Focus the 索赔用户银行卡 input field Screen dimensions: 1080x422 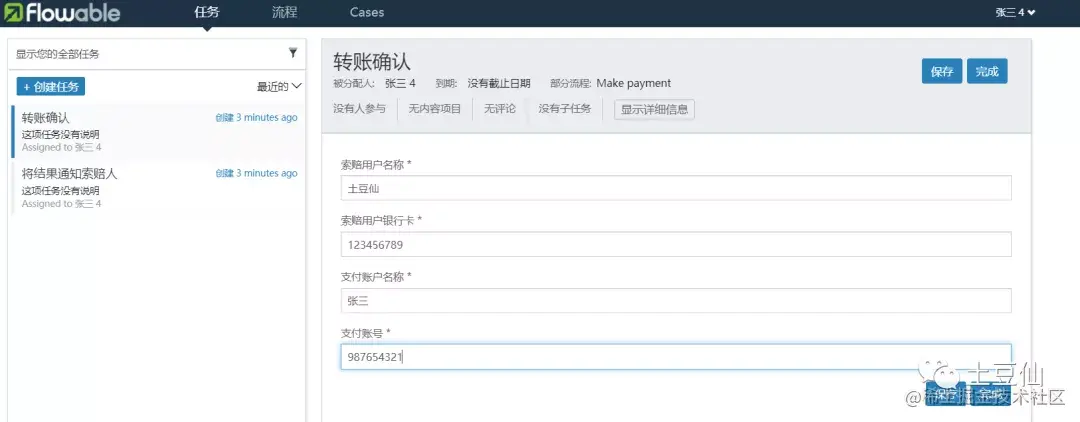click(x=676, y=244)
